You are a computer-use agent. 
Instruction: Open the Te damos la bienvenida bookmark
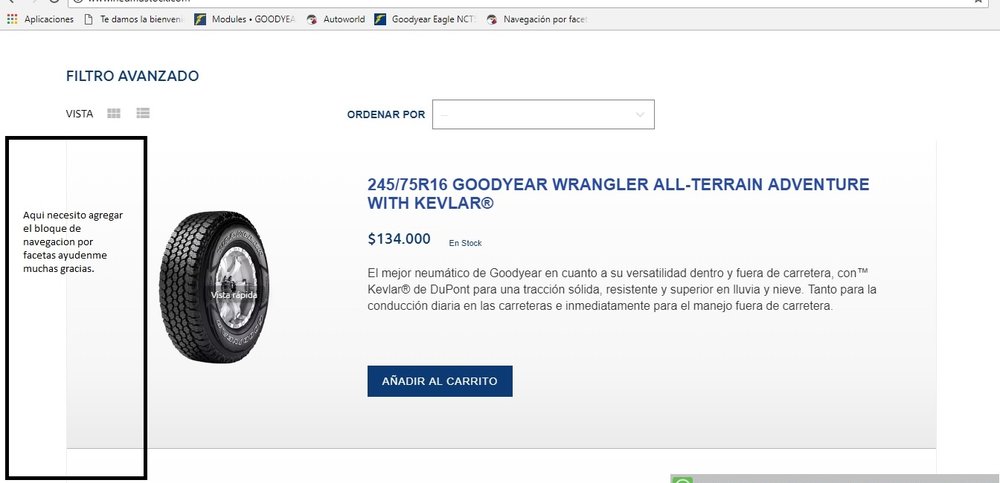[x=135, y=19]
